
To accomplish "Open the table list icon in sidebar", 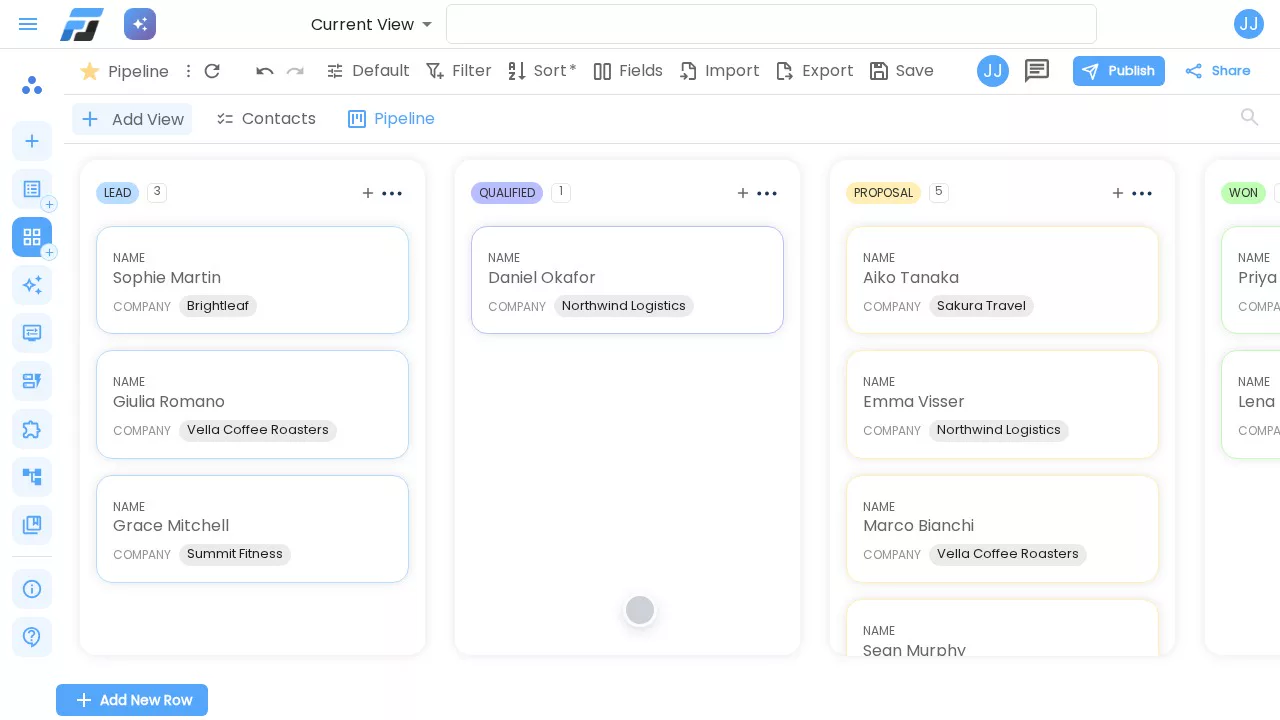I will [x=32, y=189].
